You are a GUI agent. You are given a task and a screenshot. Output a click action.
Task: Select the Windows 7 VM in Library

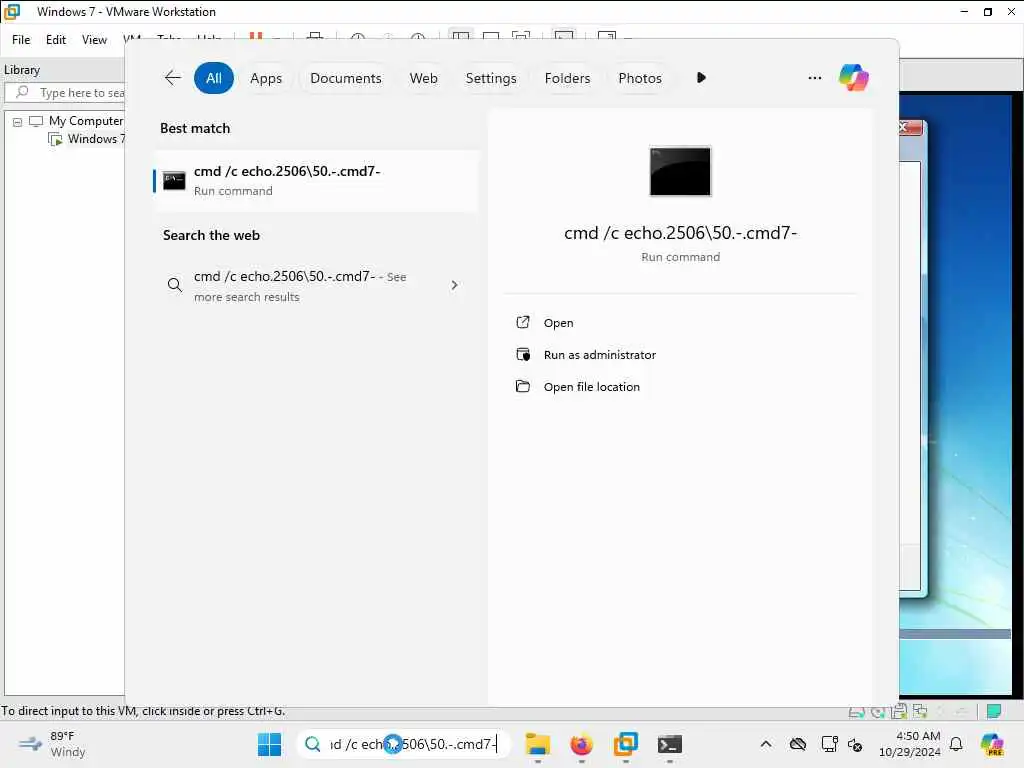pyautogui.click(x=96, y=138)
